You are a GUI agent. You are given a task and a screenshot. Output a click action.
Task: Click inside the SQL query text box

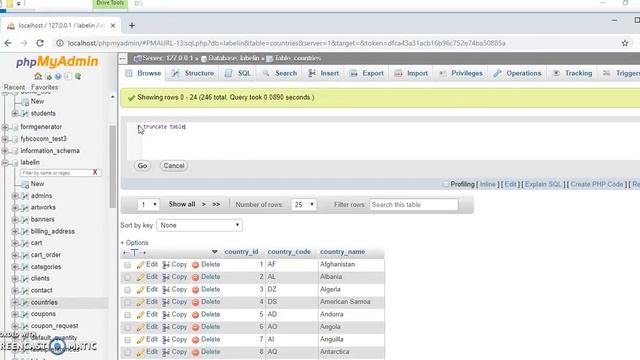click(x=384, y=140)
